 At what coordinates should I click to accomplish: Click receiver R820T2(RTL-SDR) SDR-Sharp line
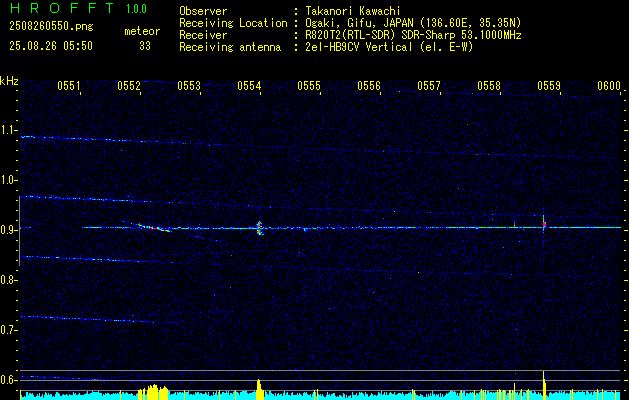(x=414, y=35)
